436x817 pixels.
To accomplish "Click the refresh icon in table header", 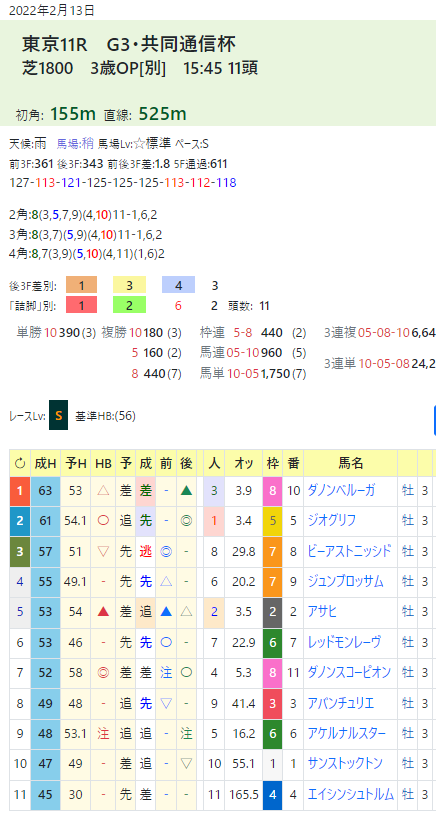I will coord(20,463).
